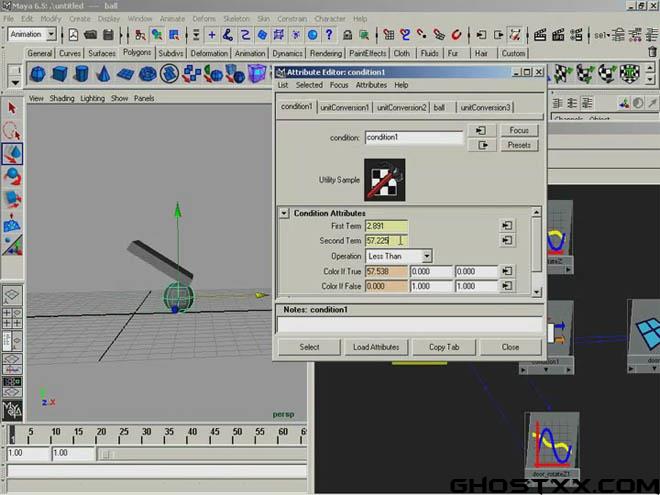This screenshot has height=495, width=660.
Task: Click the Utility Sample swatch
Action: [385, 180]
